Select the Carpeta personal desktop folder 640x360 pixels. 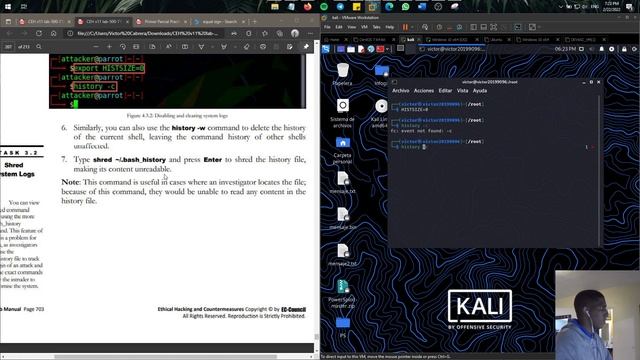click(x=342, y=150)
